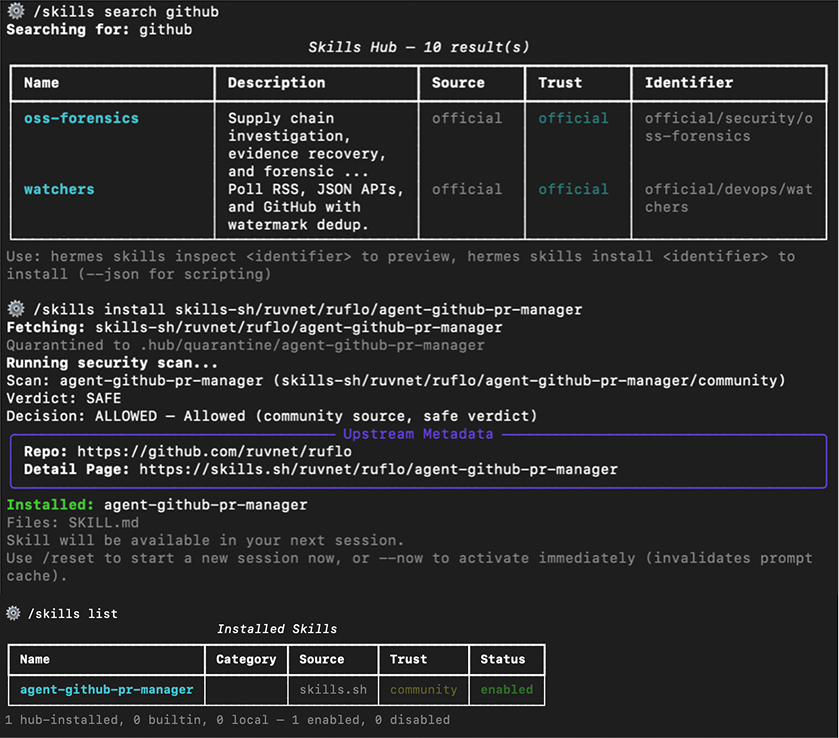Click the 'Trust' header in Skills Hub table
Screen dimensions: 839x738
(560, 83)
